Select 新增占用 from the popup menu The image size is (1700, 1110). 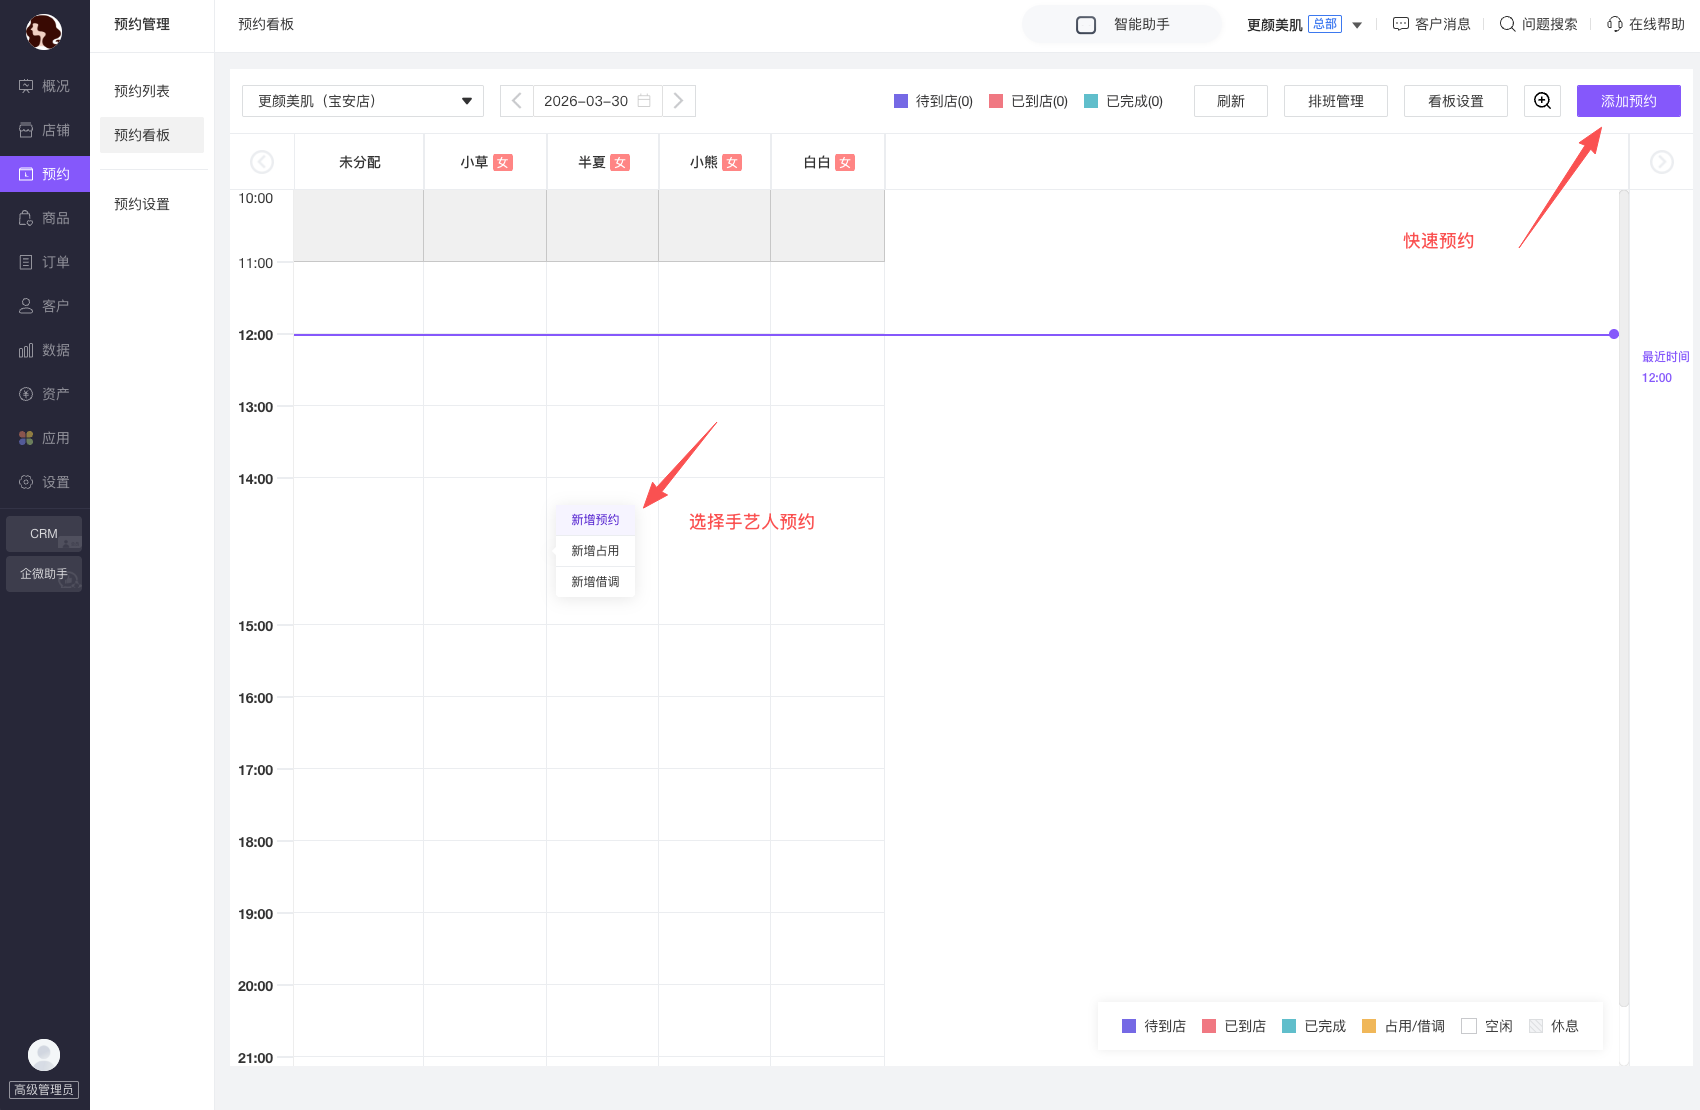[x=595, y=551]
